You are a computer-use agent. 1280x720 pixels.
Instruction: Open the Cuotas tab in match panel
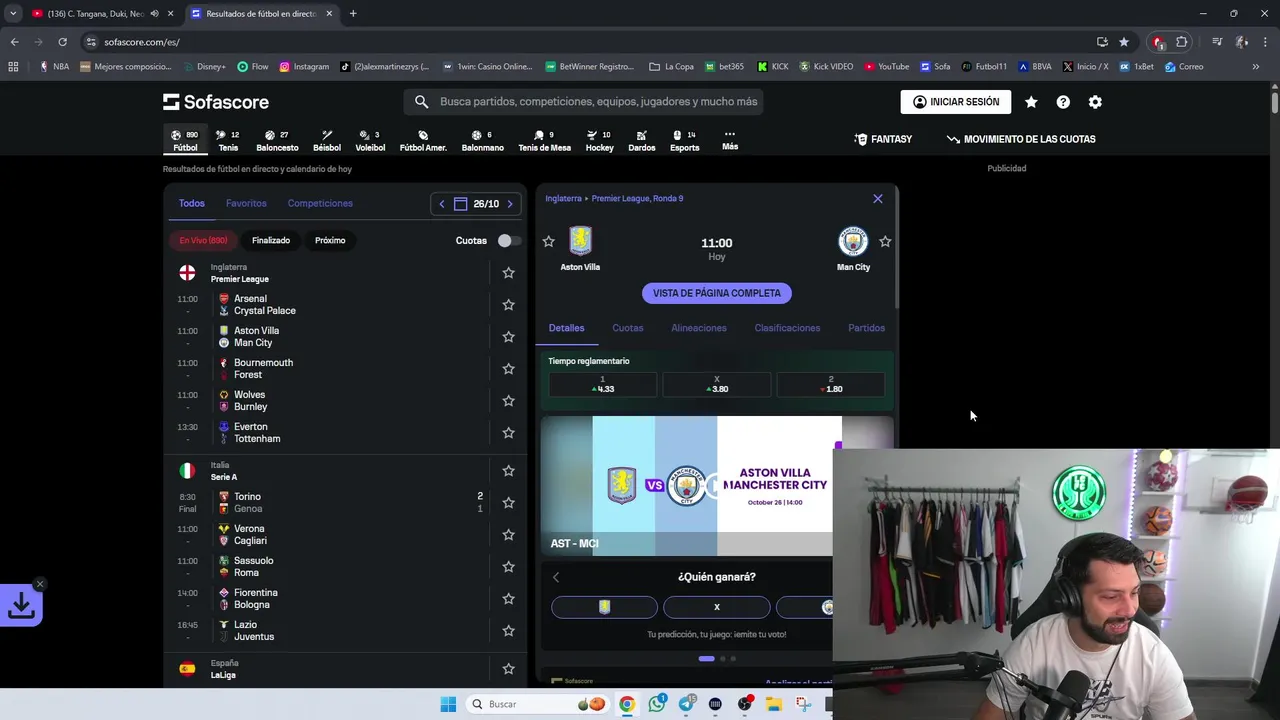coord(628,328)
